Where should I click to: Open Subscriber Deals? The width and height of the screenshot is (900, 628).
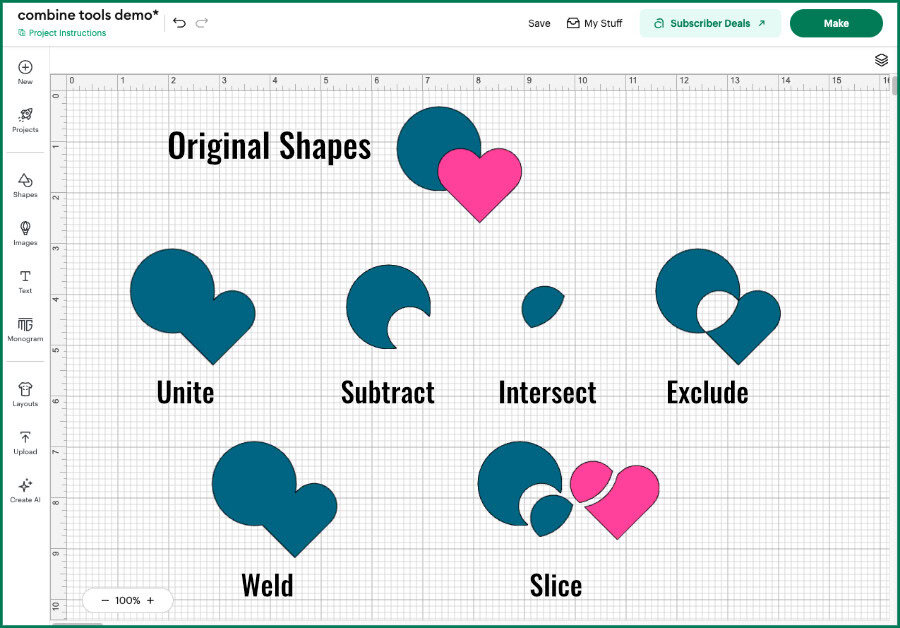click(x=710, y=24)
